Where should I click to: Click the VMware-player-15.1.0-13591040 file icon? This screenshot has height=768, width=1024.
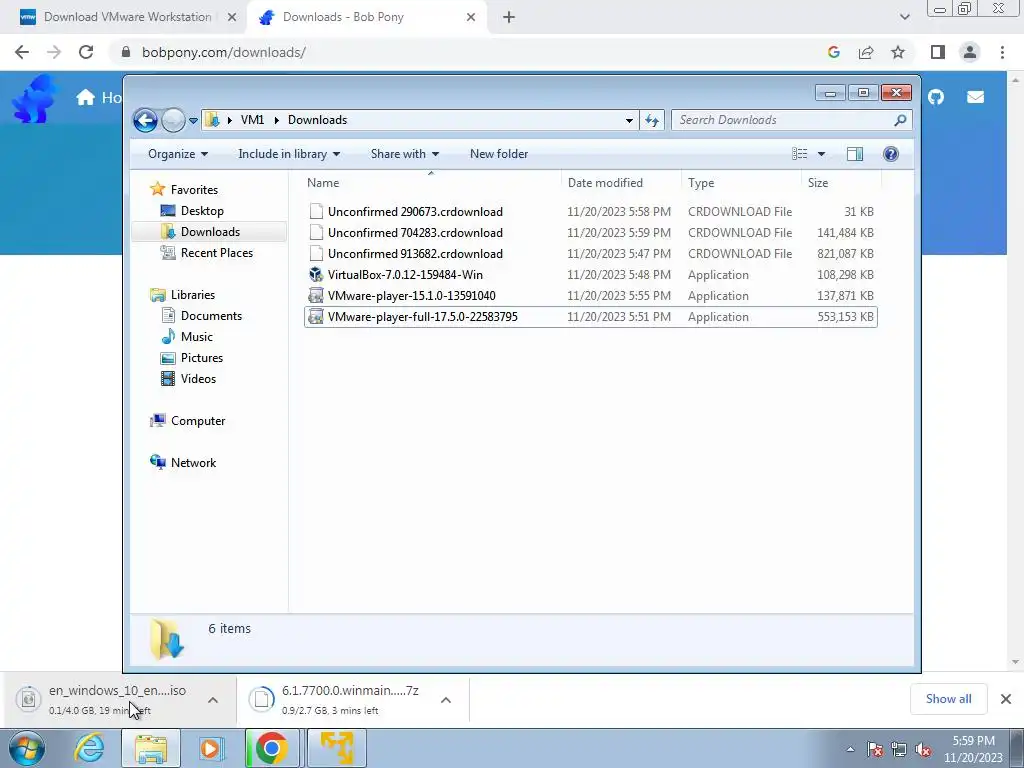[x=316, y=296]
